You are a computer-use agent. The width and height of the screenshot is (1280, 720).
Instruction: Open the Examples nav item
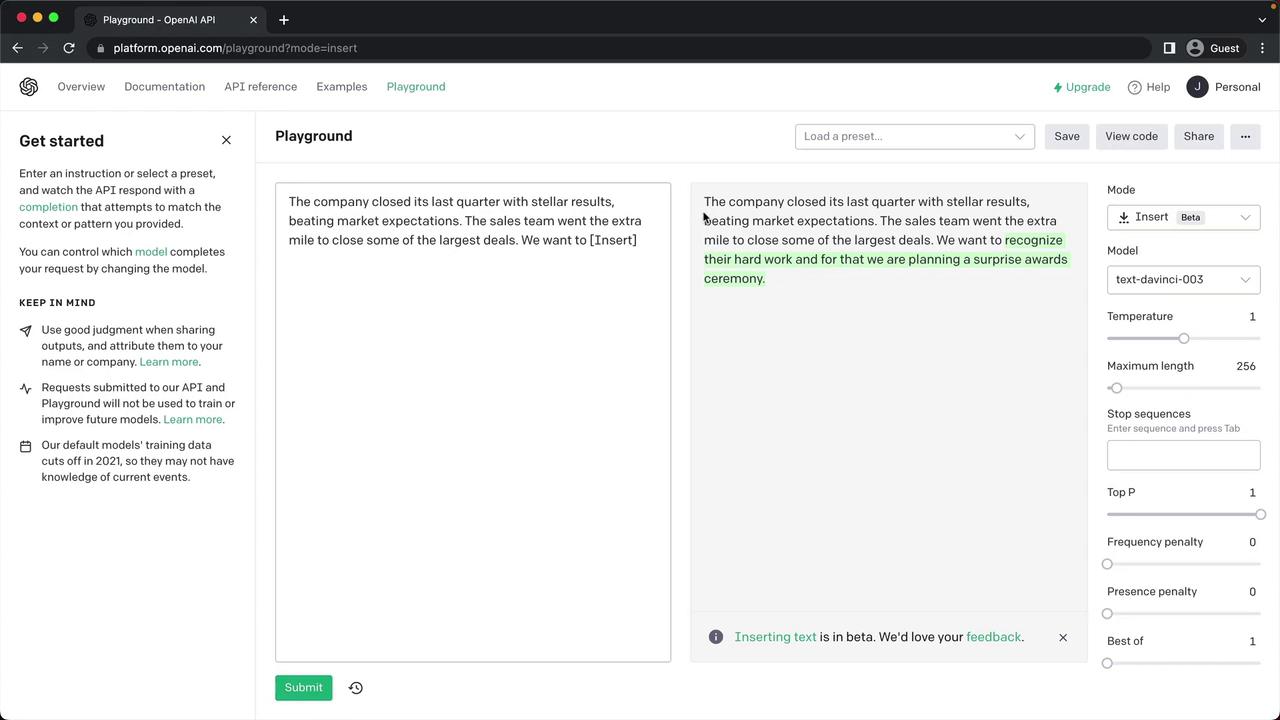coord(342,87)
